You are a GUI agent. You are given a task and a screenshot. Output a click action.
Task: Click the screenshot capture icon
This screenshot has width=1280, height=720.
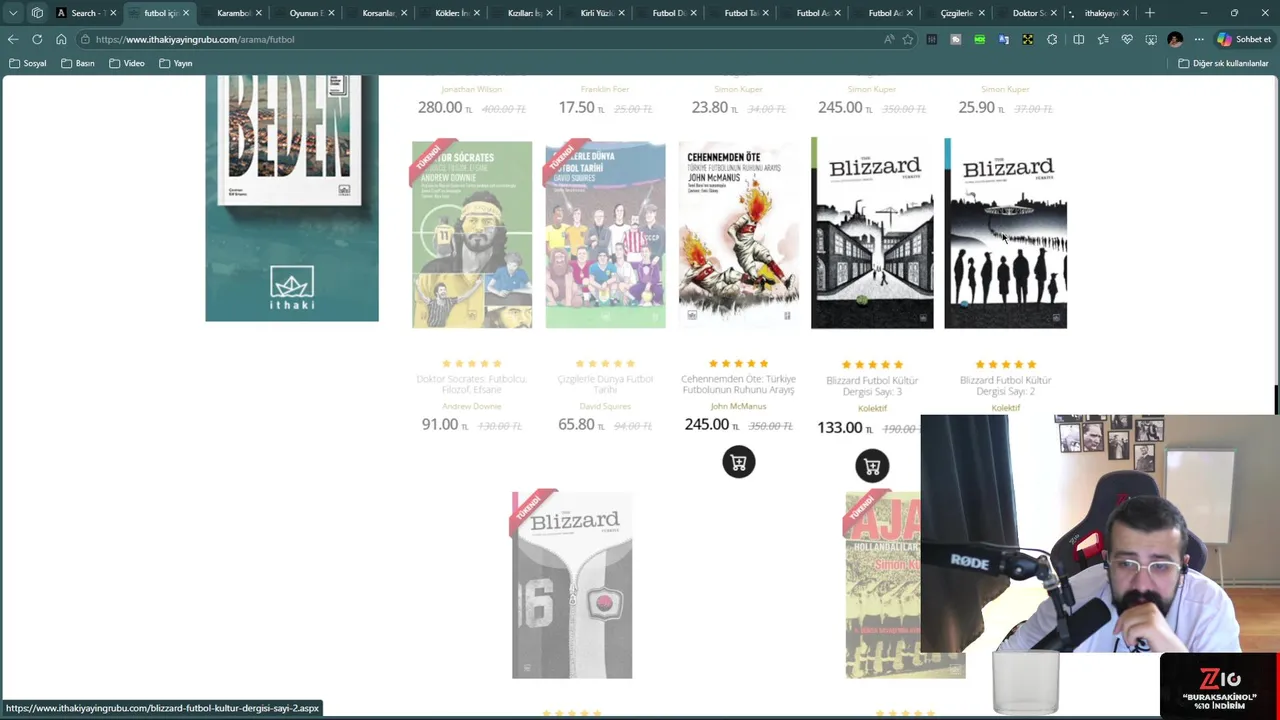[x=1151, y=39]
